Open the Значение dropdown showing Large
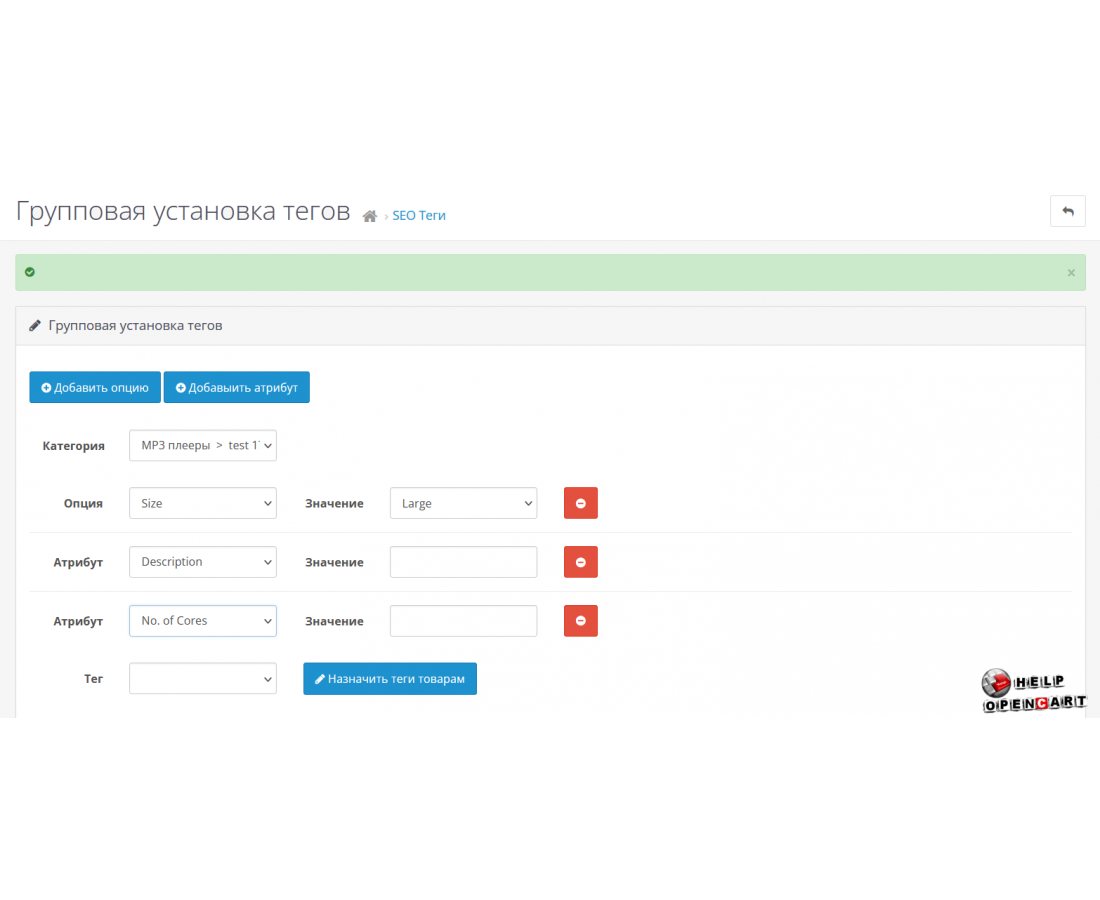Viewport: 1100px width, 900px height. pyautogui.click(x=463, y=503)
